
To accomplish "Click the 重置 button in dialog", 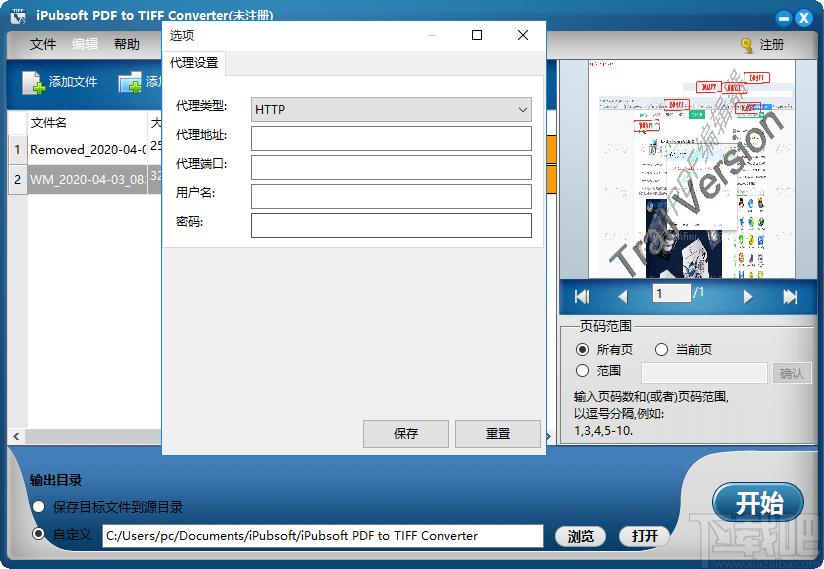I will 498,433.
